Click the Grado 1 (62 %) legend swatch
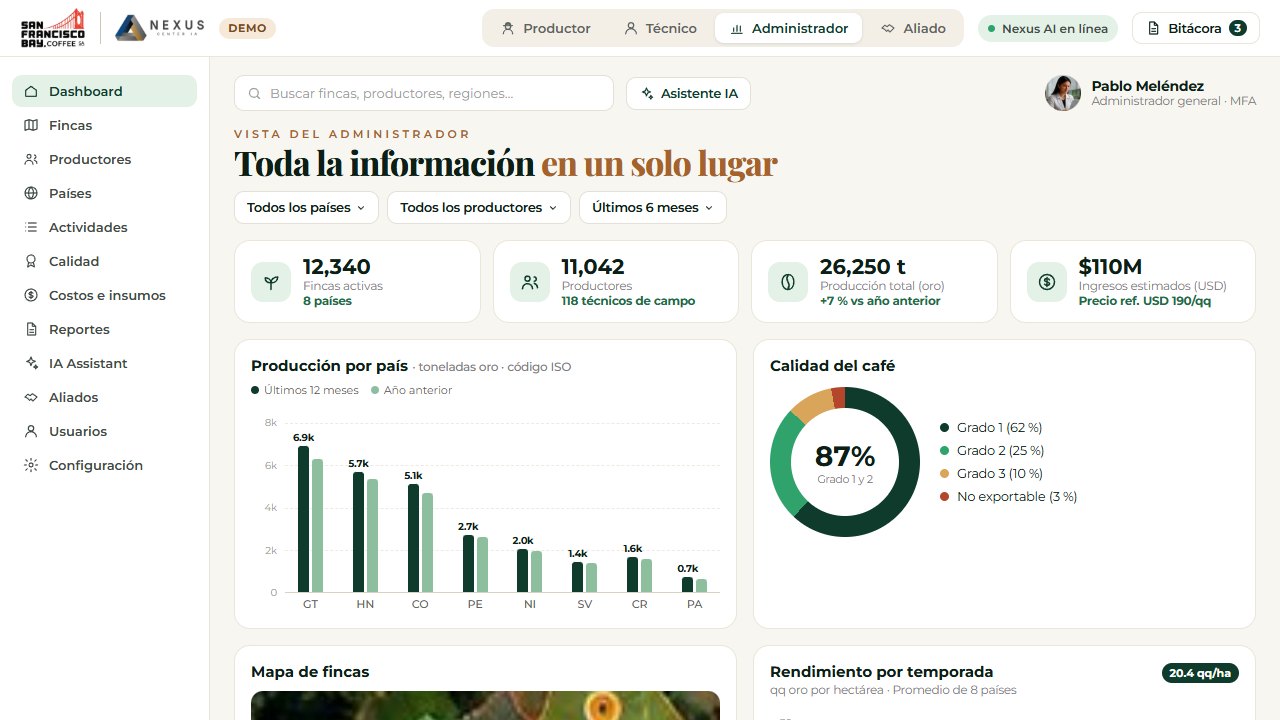Screen dimensions: 1280x720 coord(944,427)
